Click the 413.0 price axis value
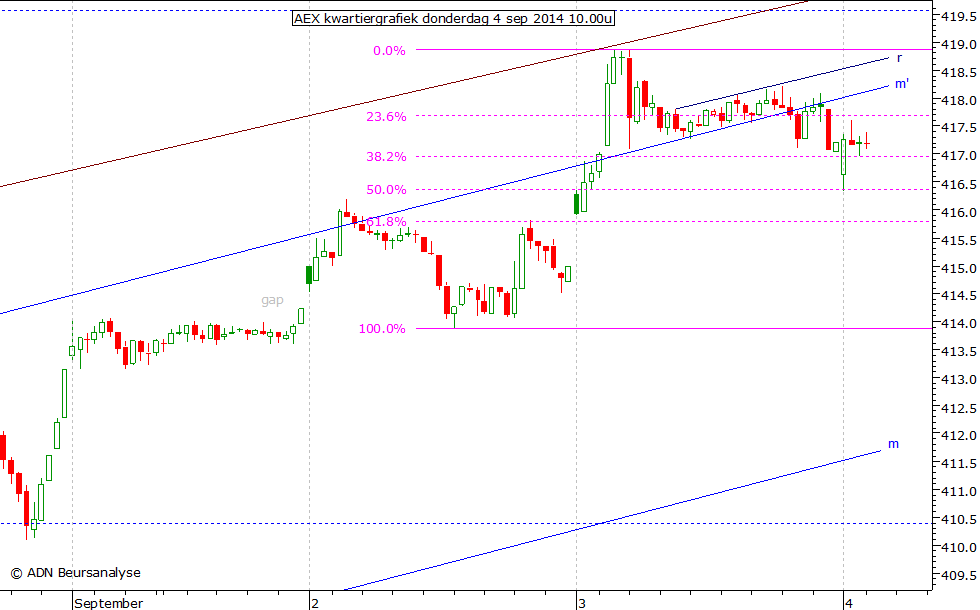The image size is (980, 610). pos(958,379)
